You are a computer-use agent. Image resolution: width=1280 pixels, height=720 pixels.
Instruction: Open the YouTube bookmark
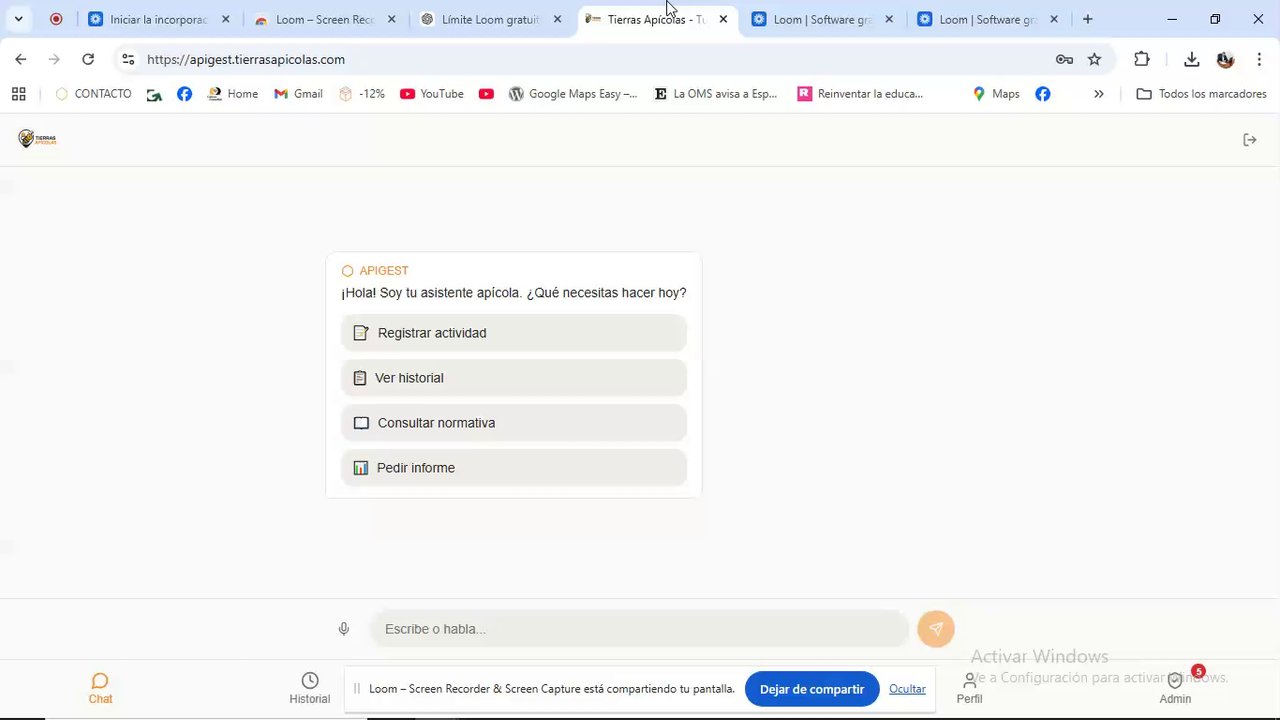tap(431, 94)
